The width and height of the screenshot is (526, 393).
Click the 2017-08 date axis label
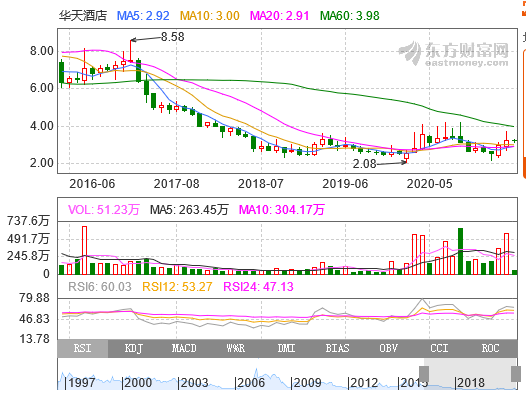click(176, 184)
